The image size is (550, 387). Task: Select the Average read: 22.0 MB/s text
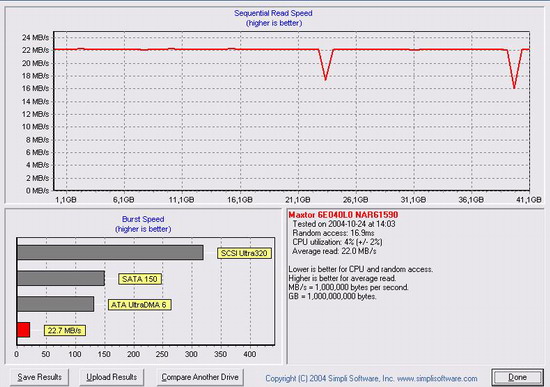click(334, 251)
